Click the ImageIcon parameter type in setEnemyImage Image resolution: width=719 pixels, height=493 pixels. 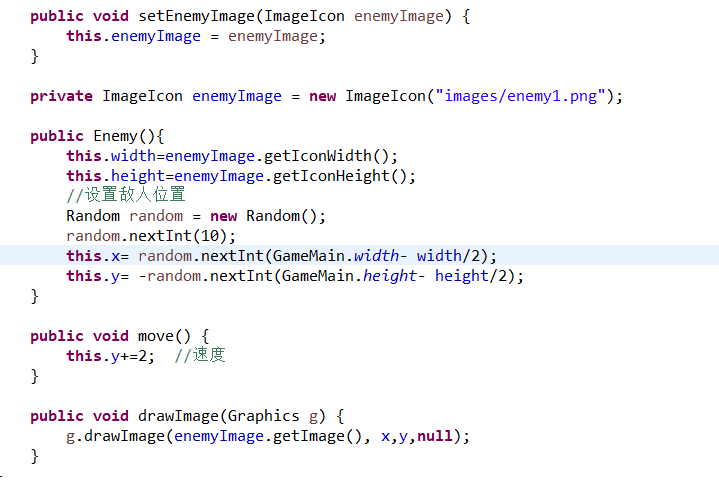[304, 16]
